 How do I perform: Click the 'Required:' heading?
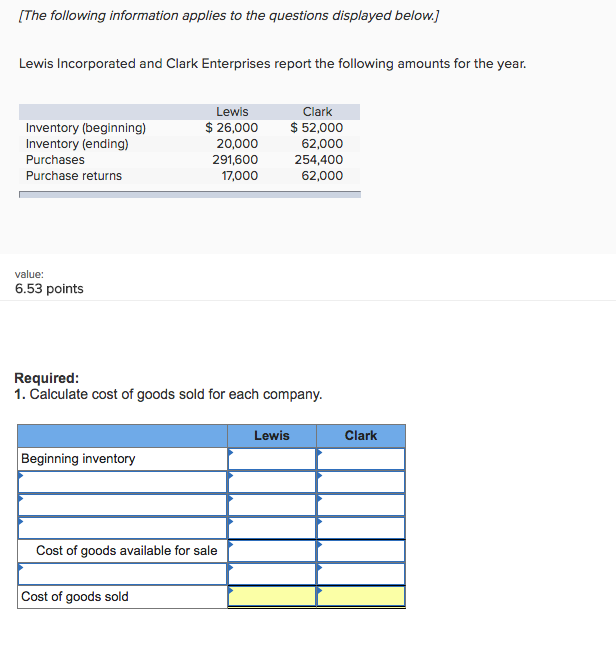pyautogui.click(x=47, y=378)
